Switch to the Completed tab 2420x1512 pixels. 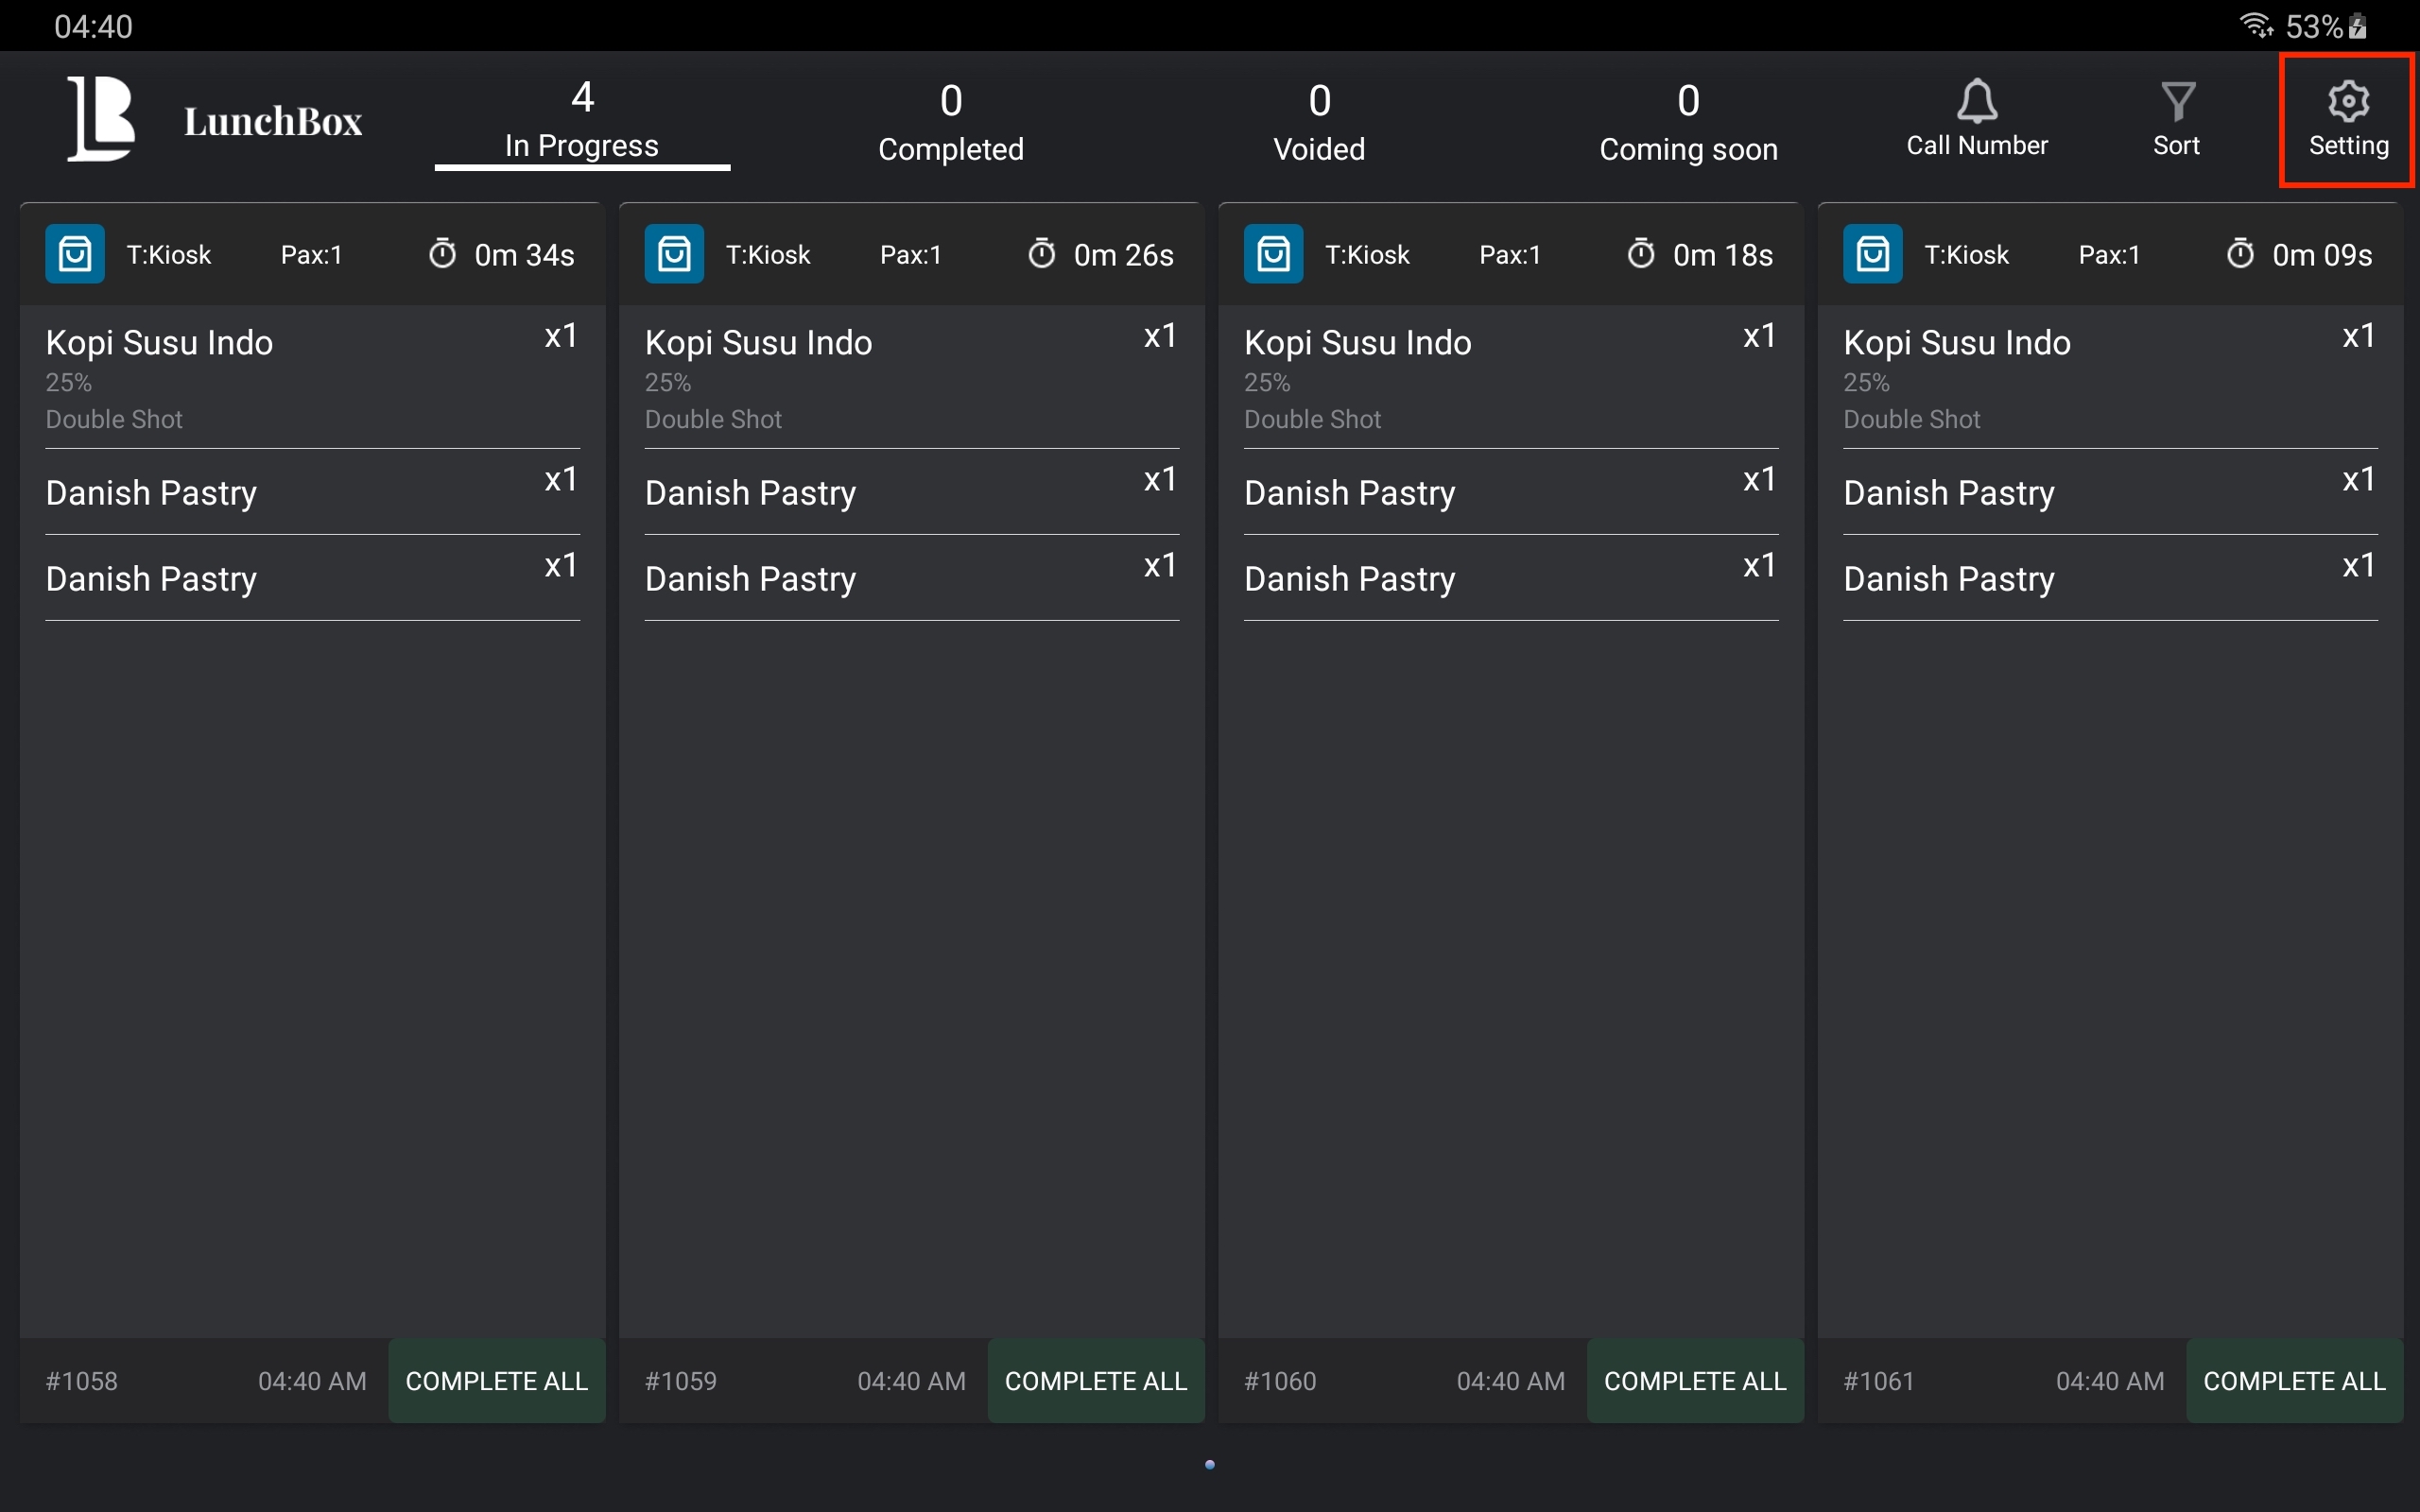pyautogui.click(x=950, y=122)
